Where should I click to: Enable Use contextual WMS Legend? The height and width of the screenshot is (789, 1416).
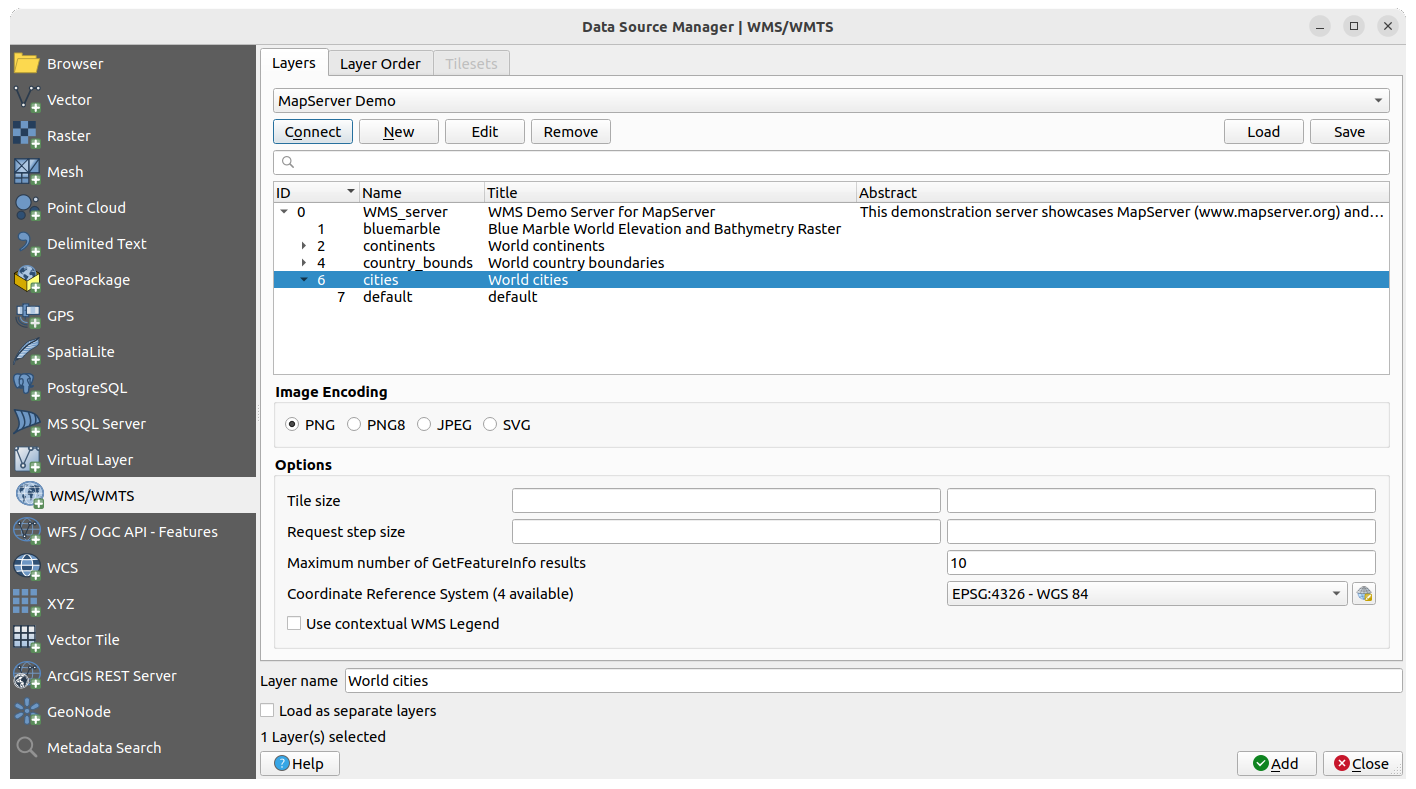(x=294, y=624)
